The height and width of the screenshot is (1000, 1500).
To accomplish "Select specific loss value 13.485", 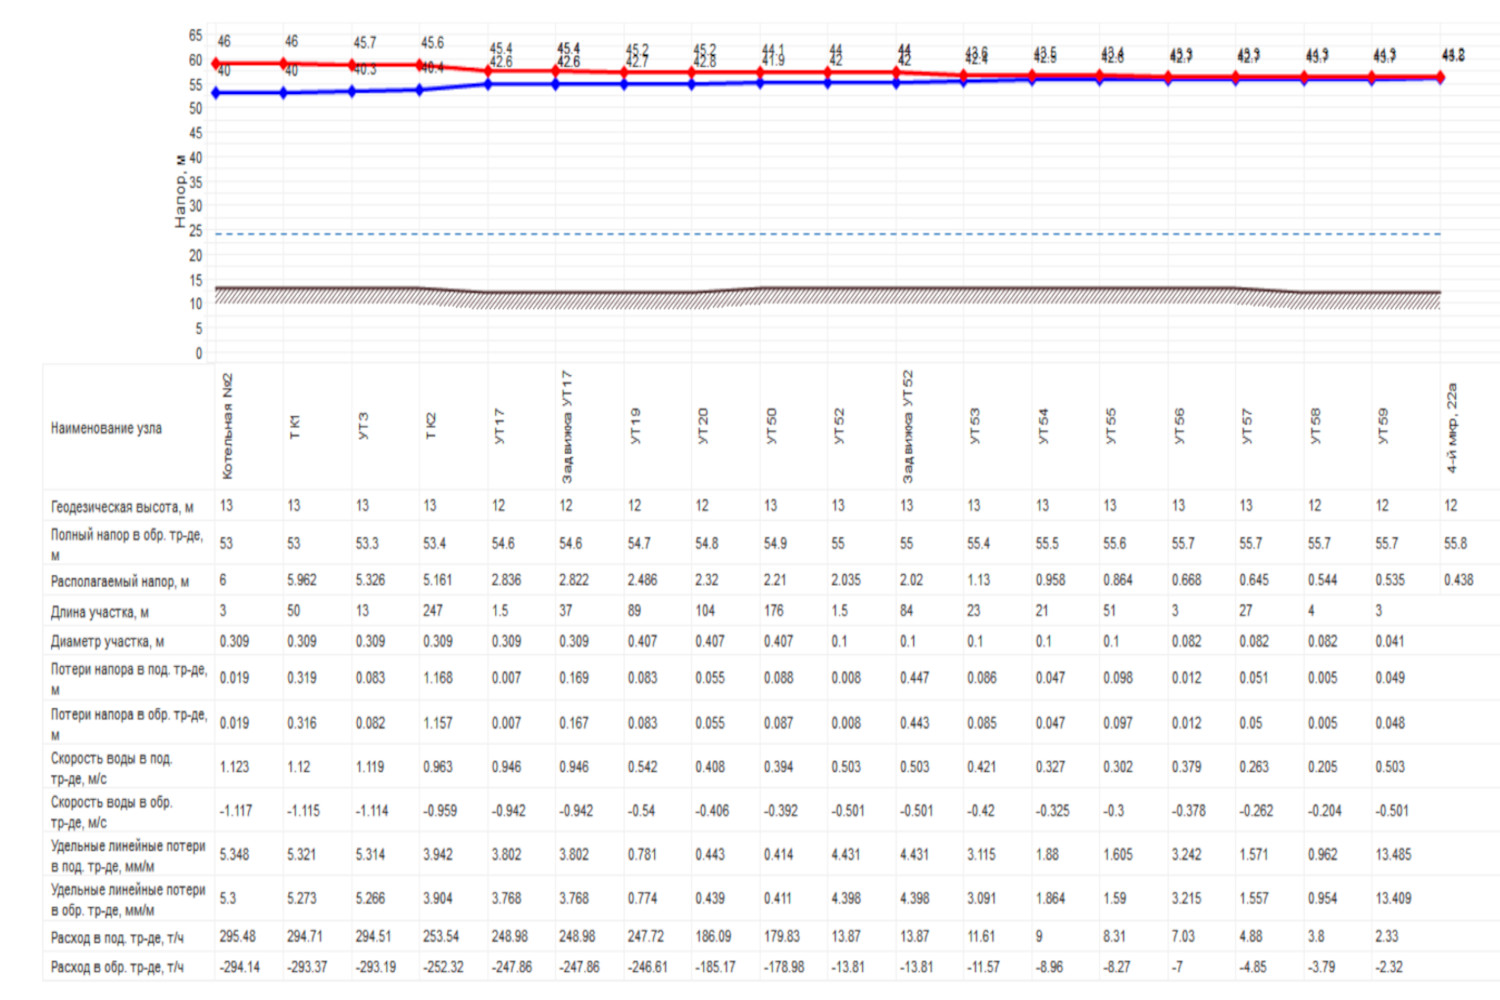I will 1393,855.
